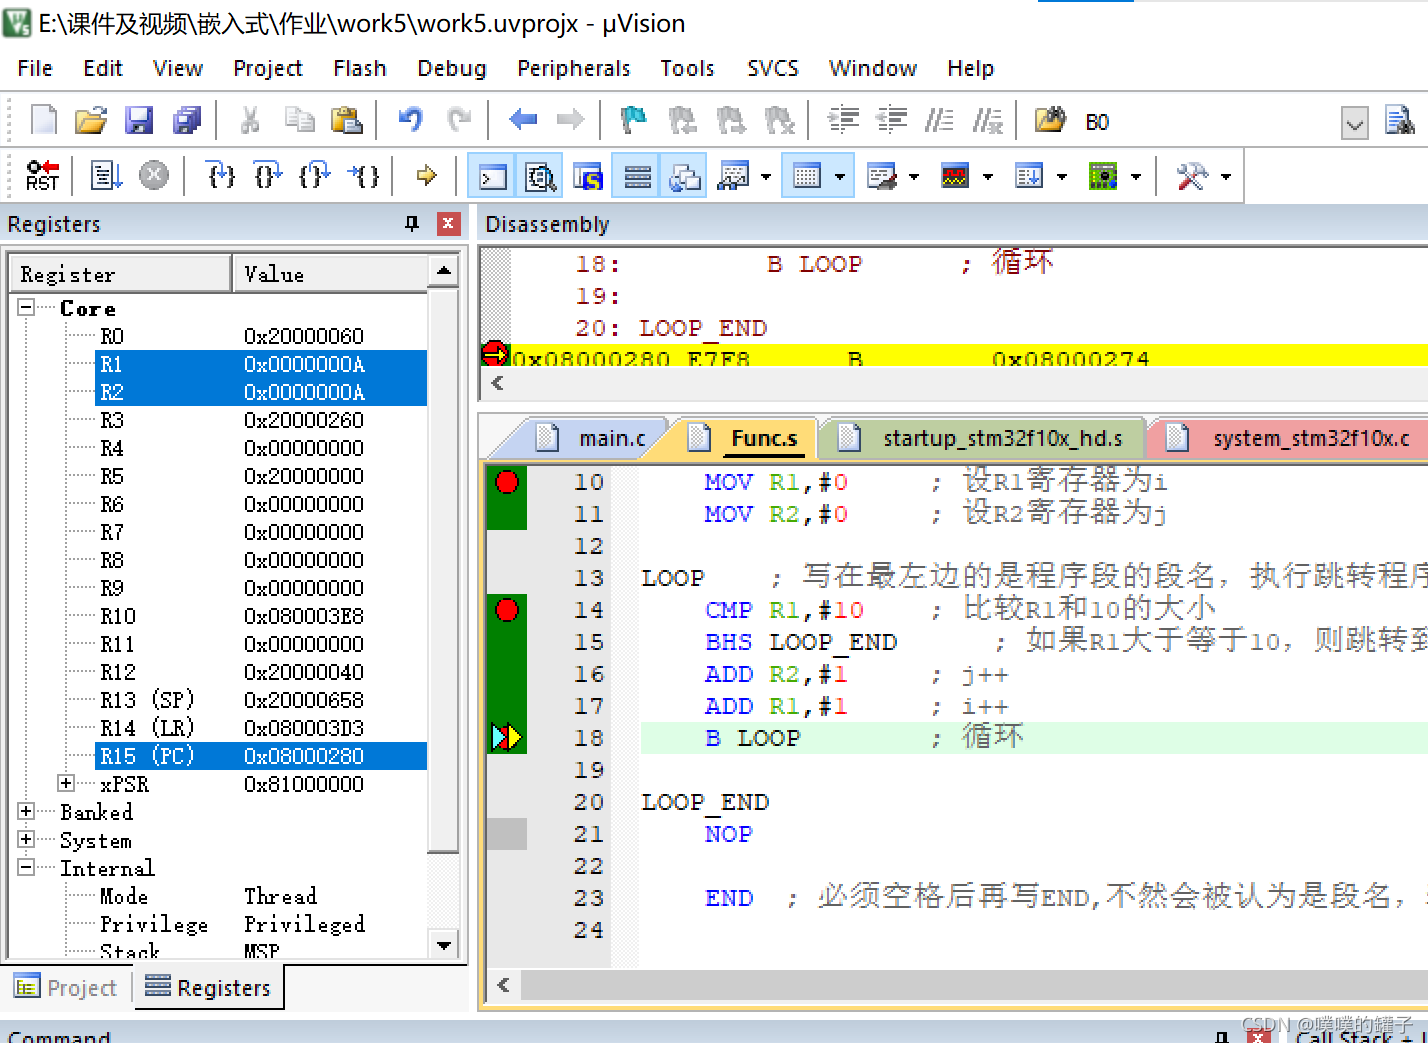Click the Cut scissors icon
This screenshot has height=1043, width=1428.
[250, 121]
